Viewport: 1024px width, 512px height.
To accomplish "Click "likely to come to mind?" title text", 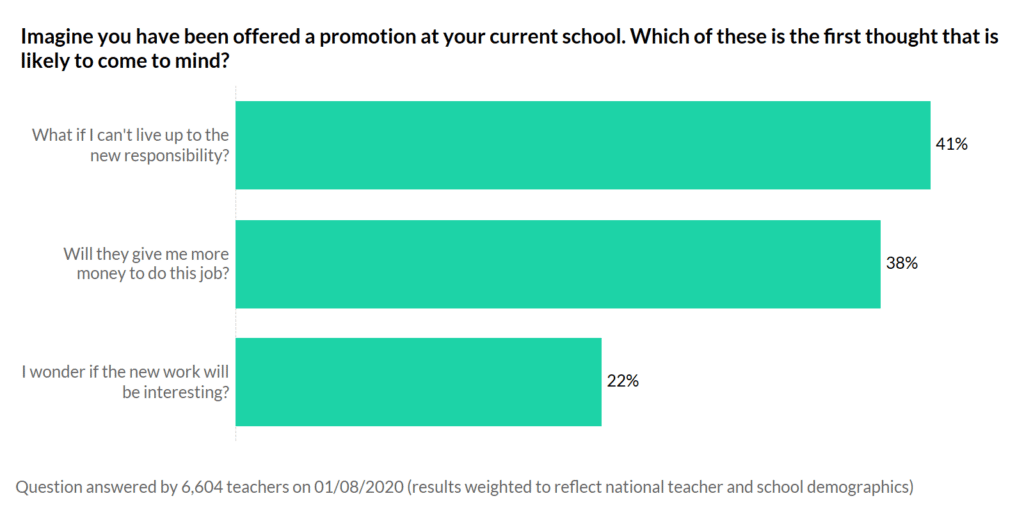I will click(x=125, y=61).
